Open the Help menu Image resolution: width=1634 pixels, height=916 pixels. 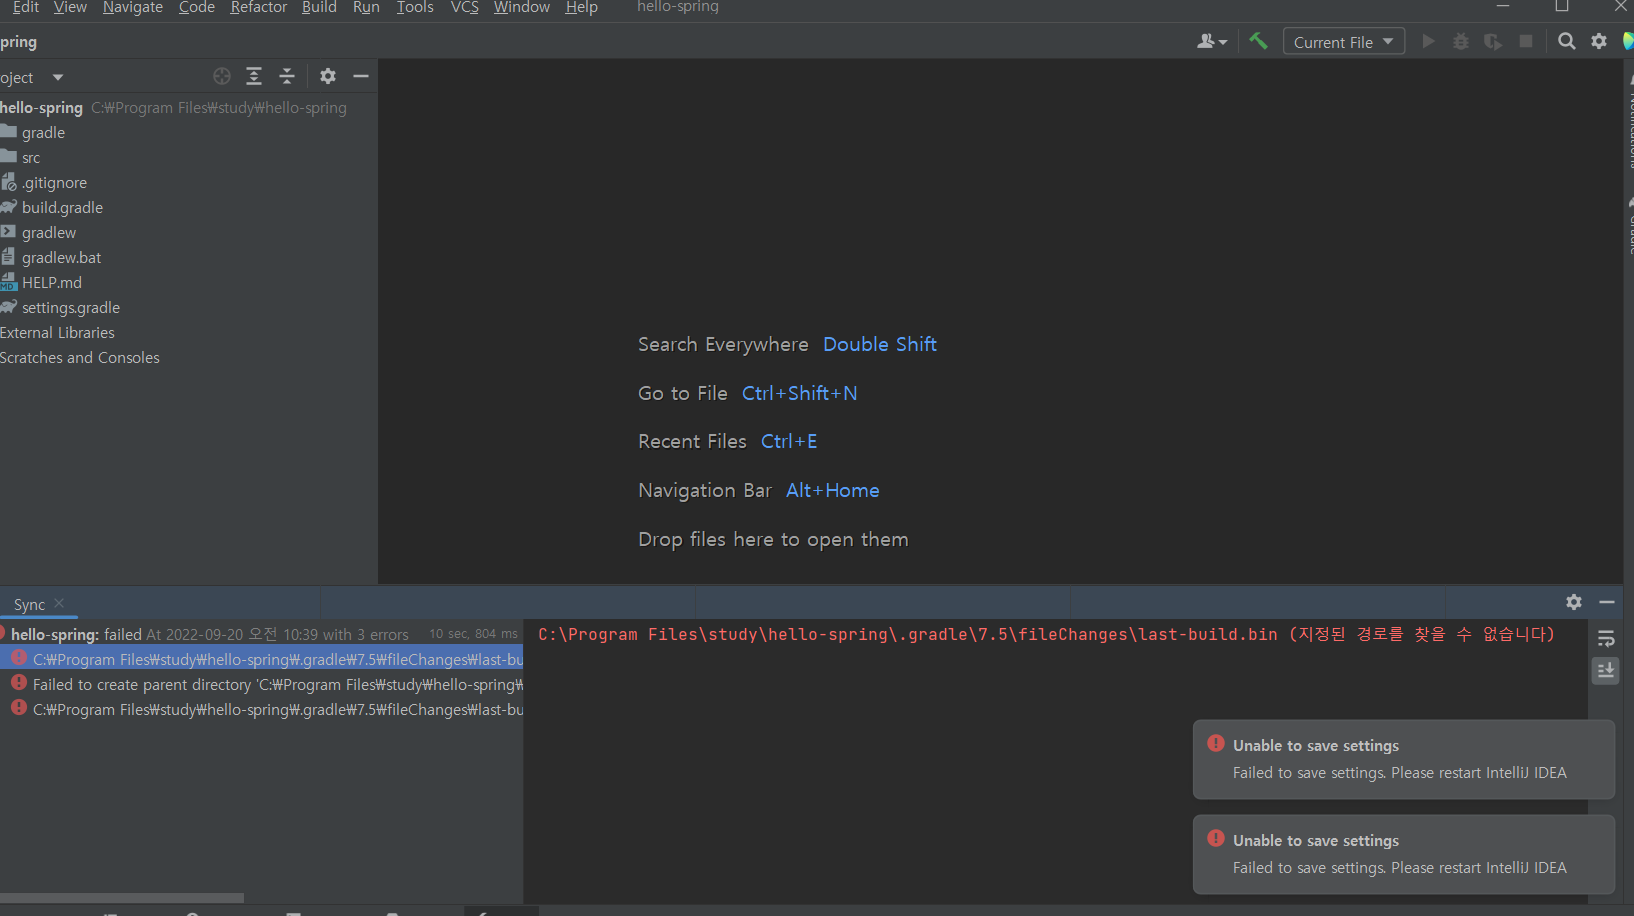click(x=582, y=7)
